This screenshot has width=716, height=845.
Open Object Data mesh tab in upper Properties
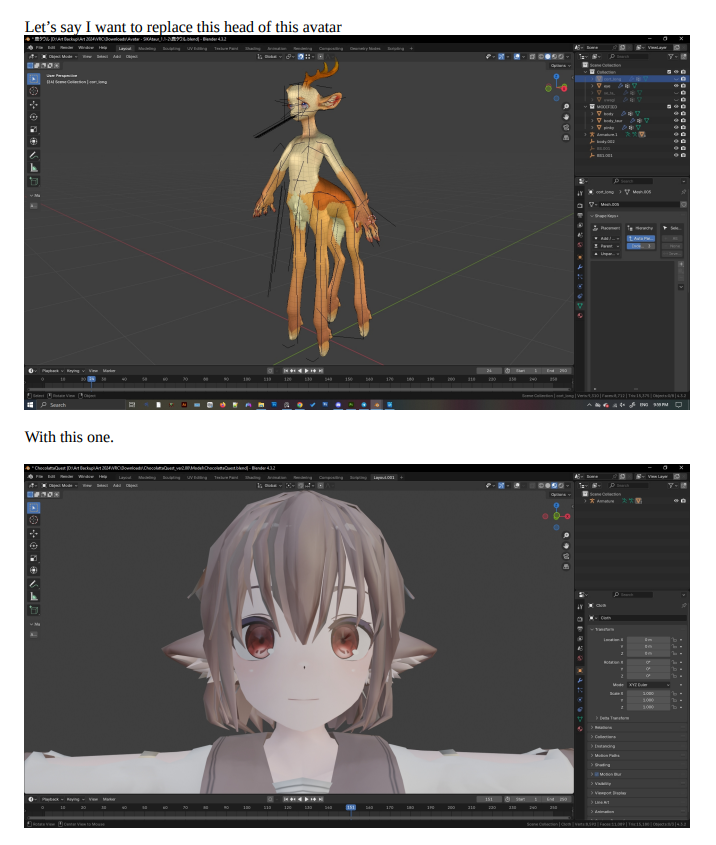pos(580,306)
